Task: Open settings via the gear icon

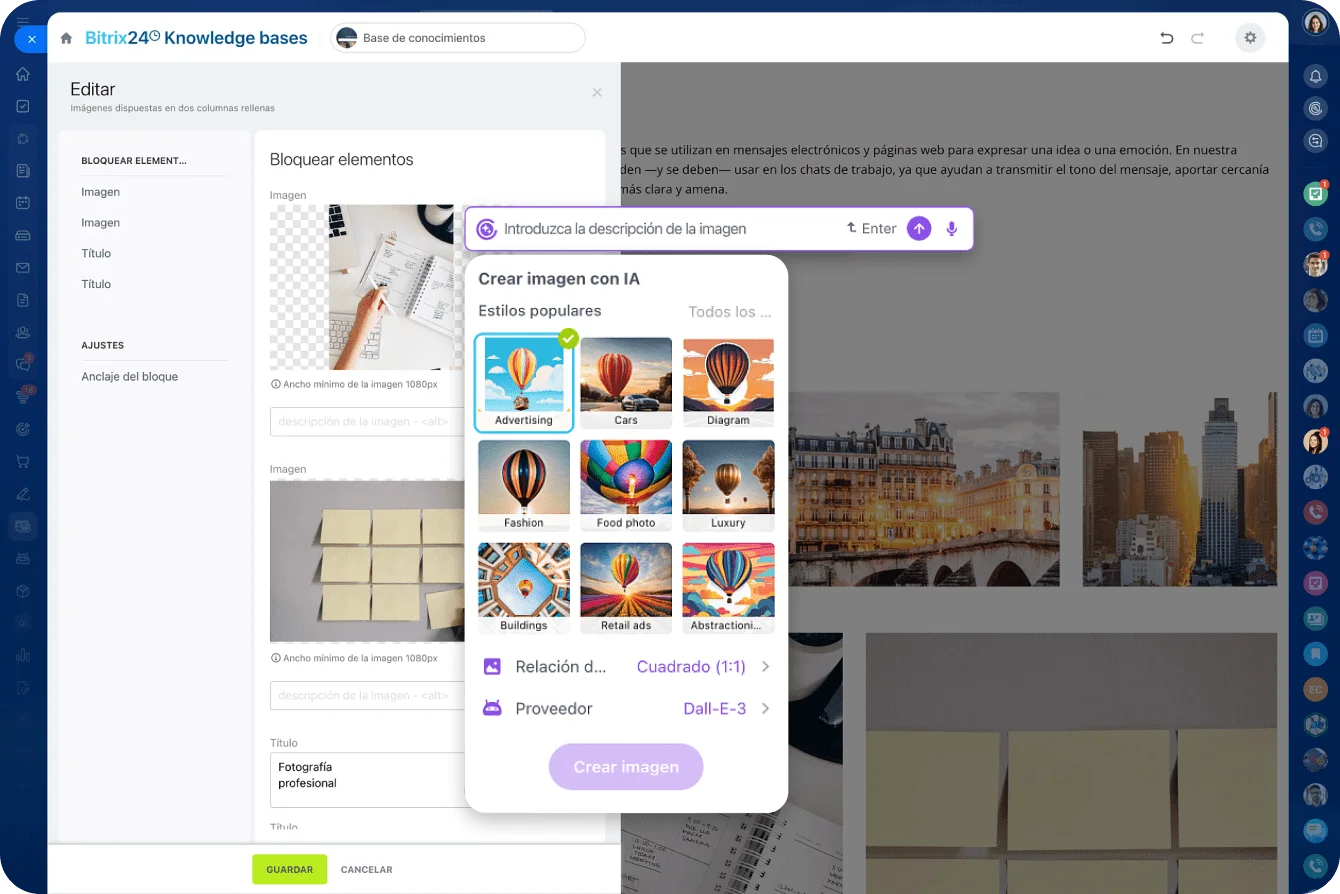Action: tap(1249, 38)
